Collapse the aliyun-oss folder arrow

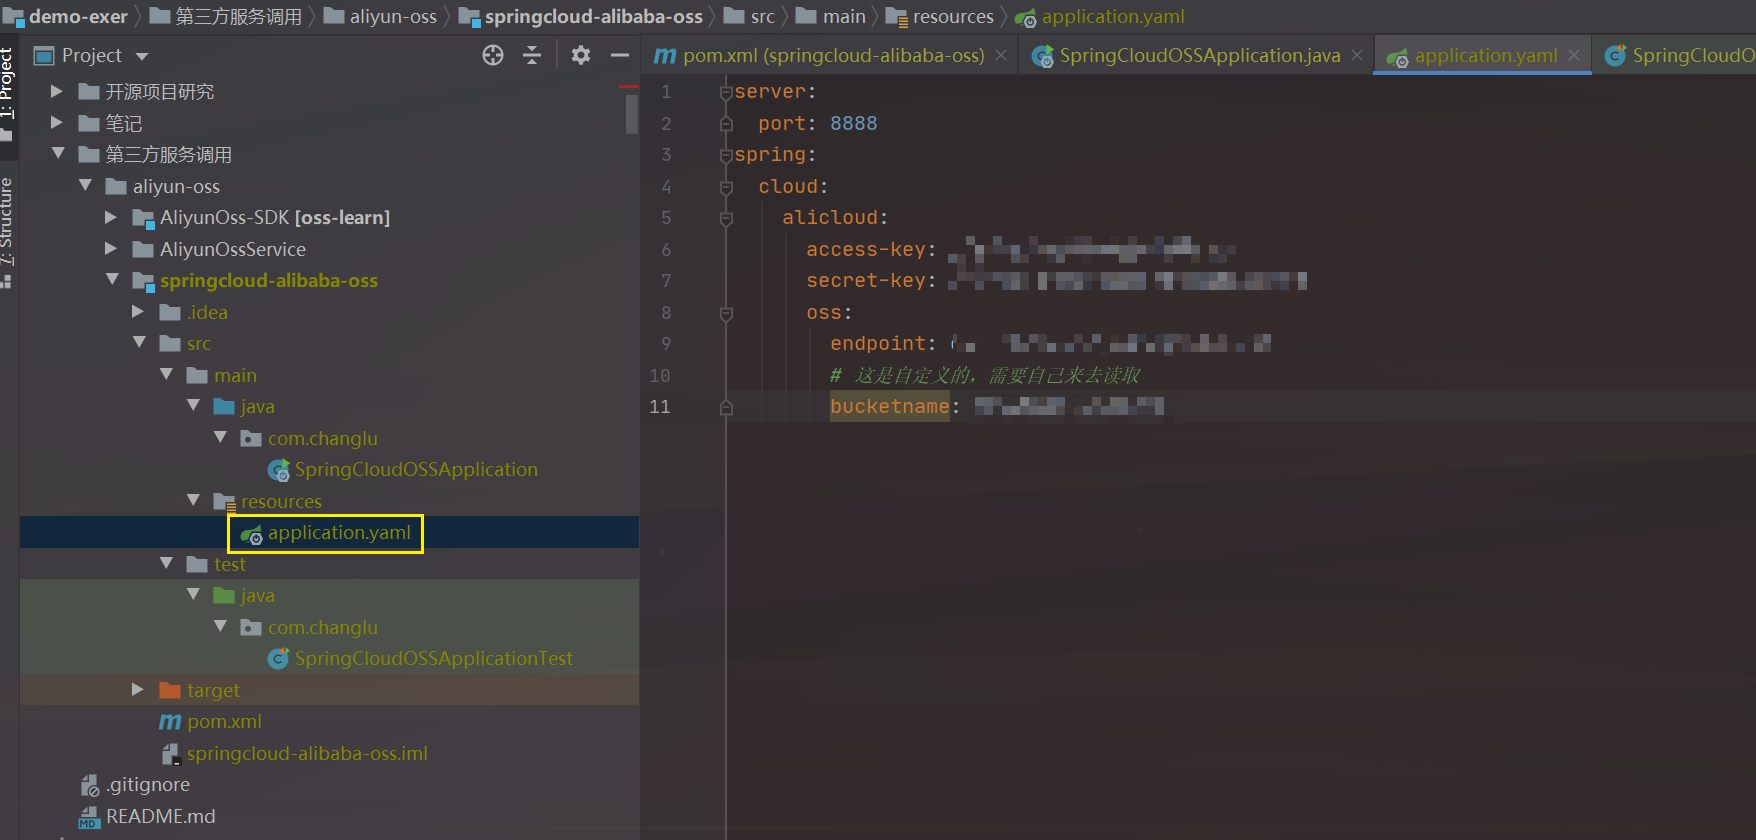point(85,186)
